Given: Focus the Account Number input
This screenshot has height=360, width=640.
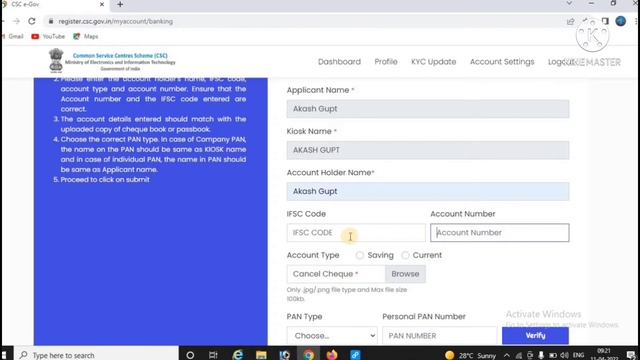Looking at the screenshot, I should point(500,233).
